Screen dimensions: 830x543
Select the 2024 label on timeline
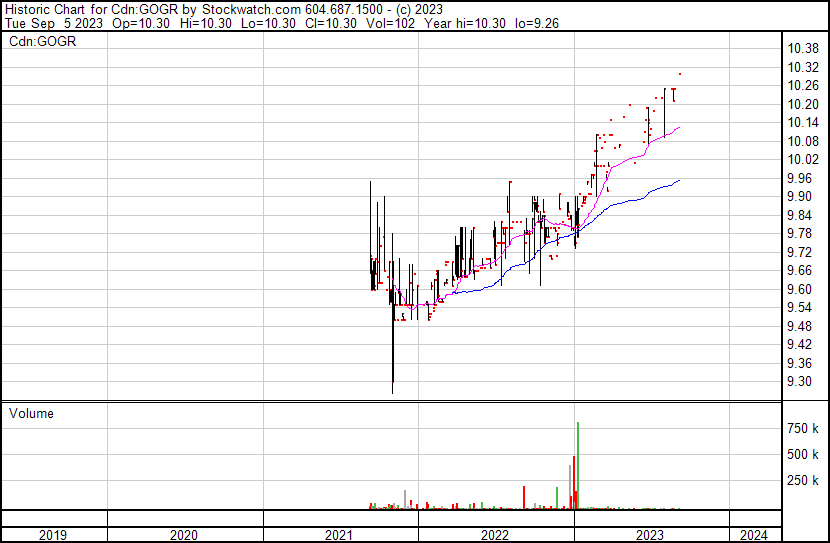coord(754,535)
